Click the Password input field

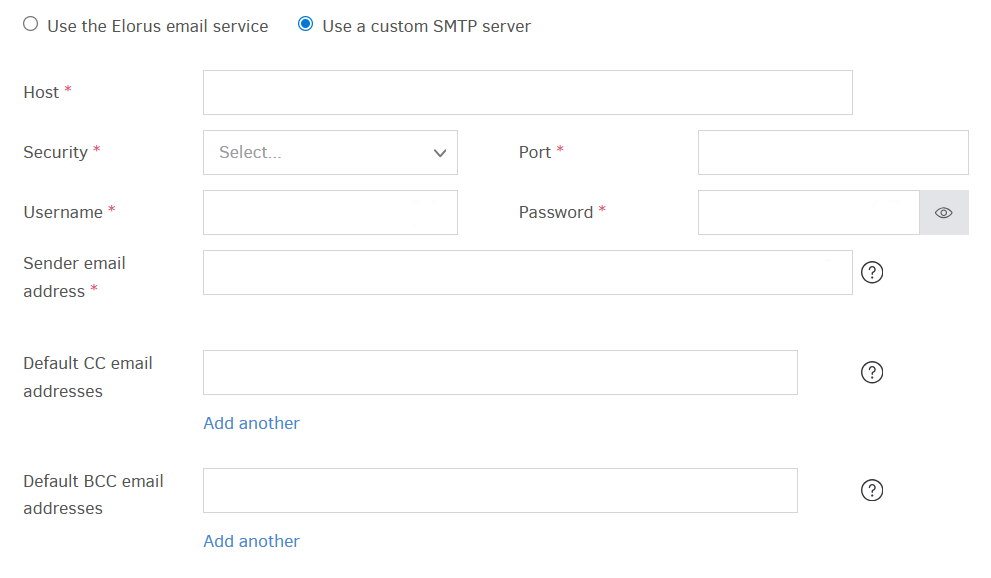click(x=808, y=212)
